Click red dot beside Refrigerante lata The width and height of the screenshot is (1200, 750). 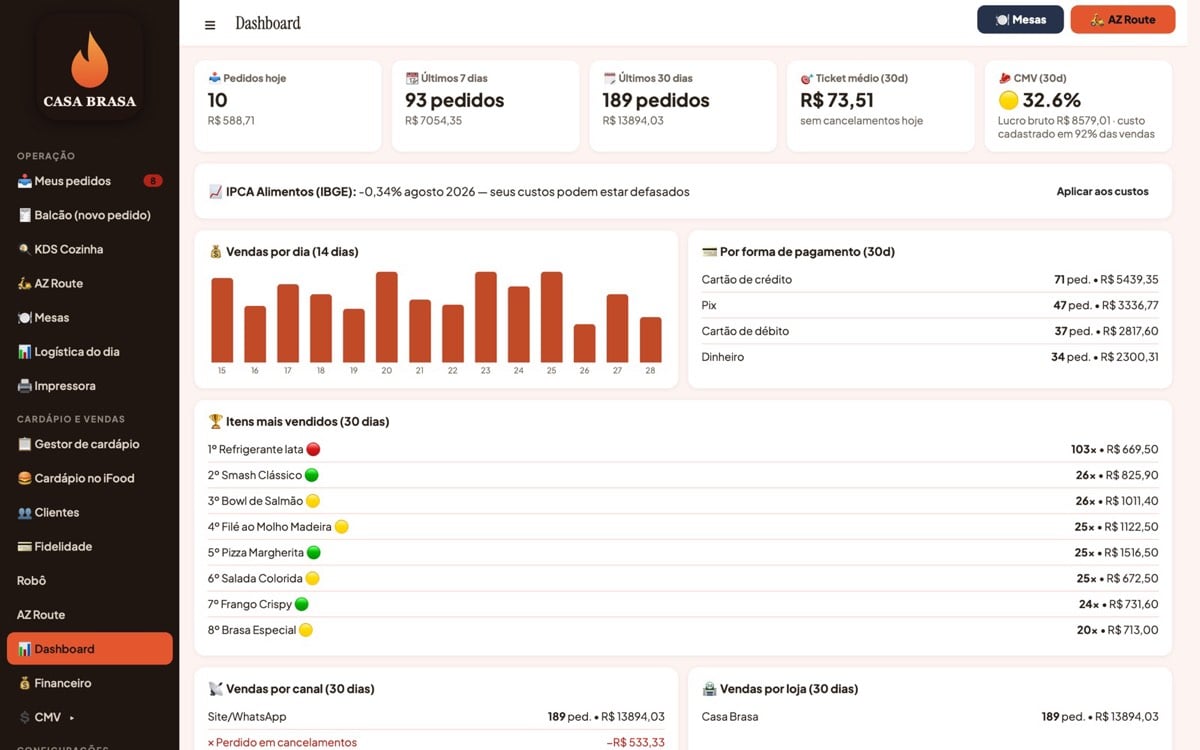pos(313,450)
